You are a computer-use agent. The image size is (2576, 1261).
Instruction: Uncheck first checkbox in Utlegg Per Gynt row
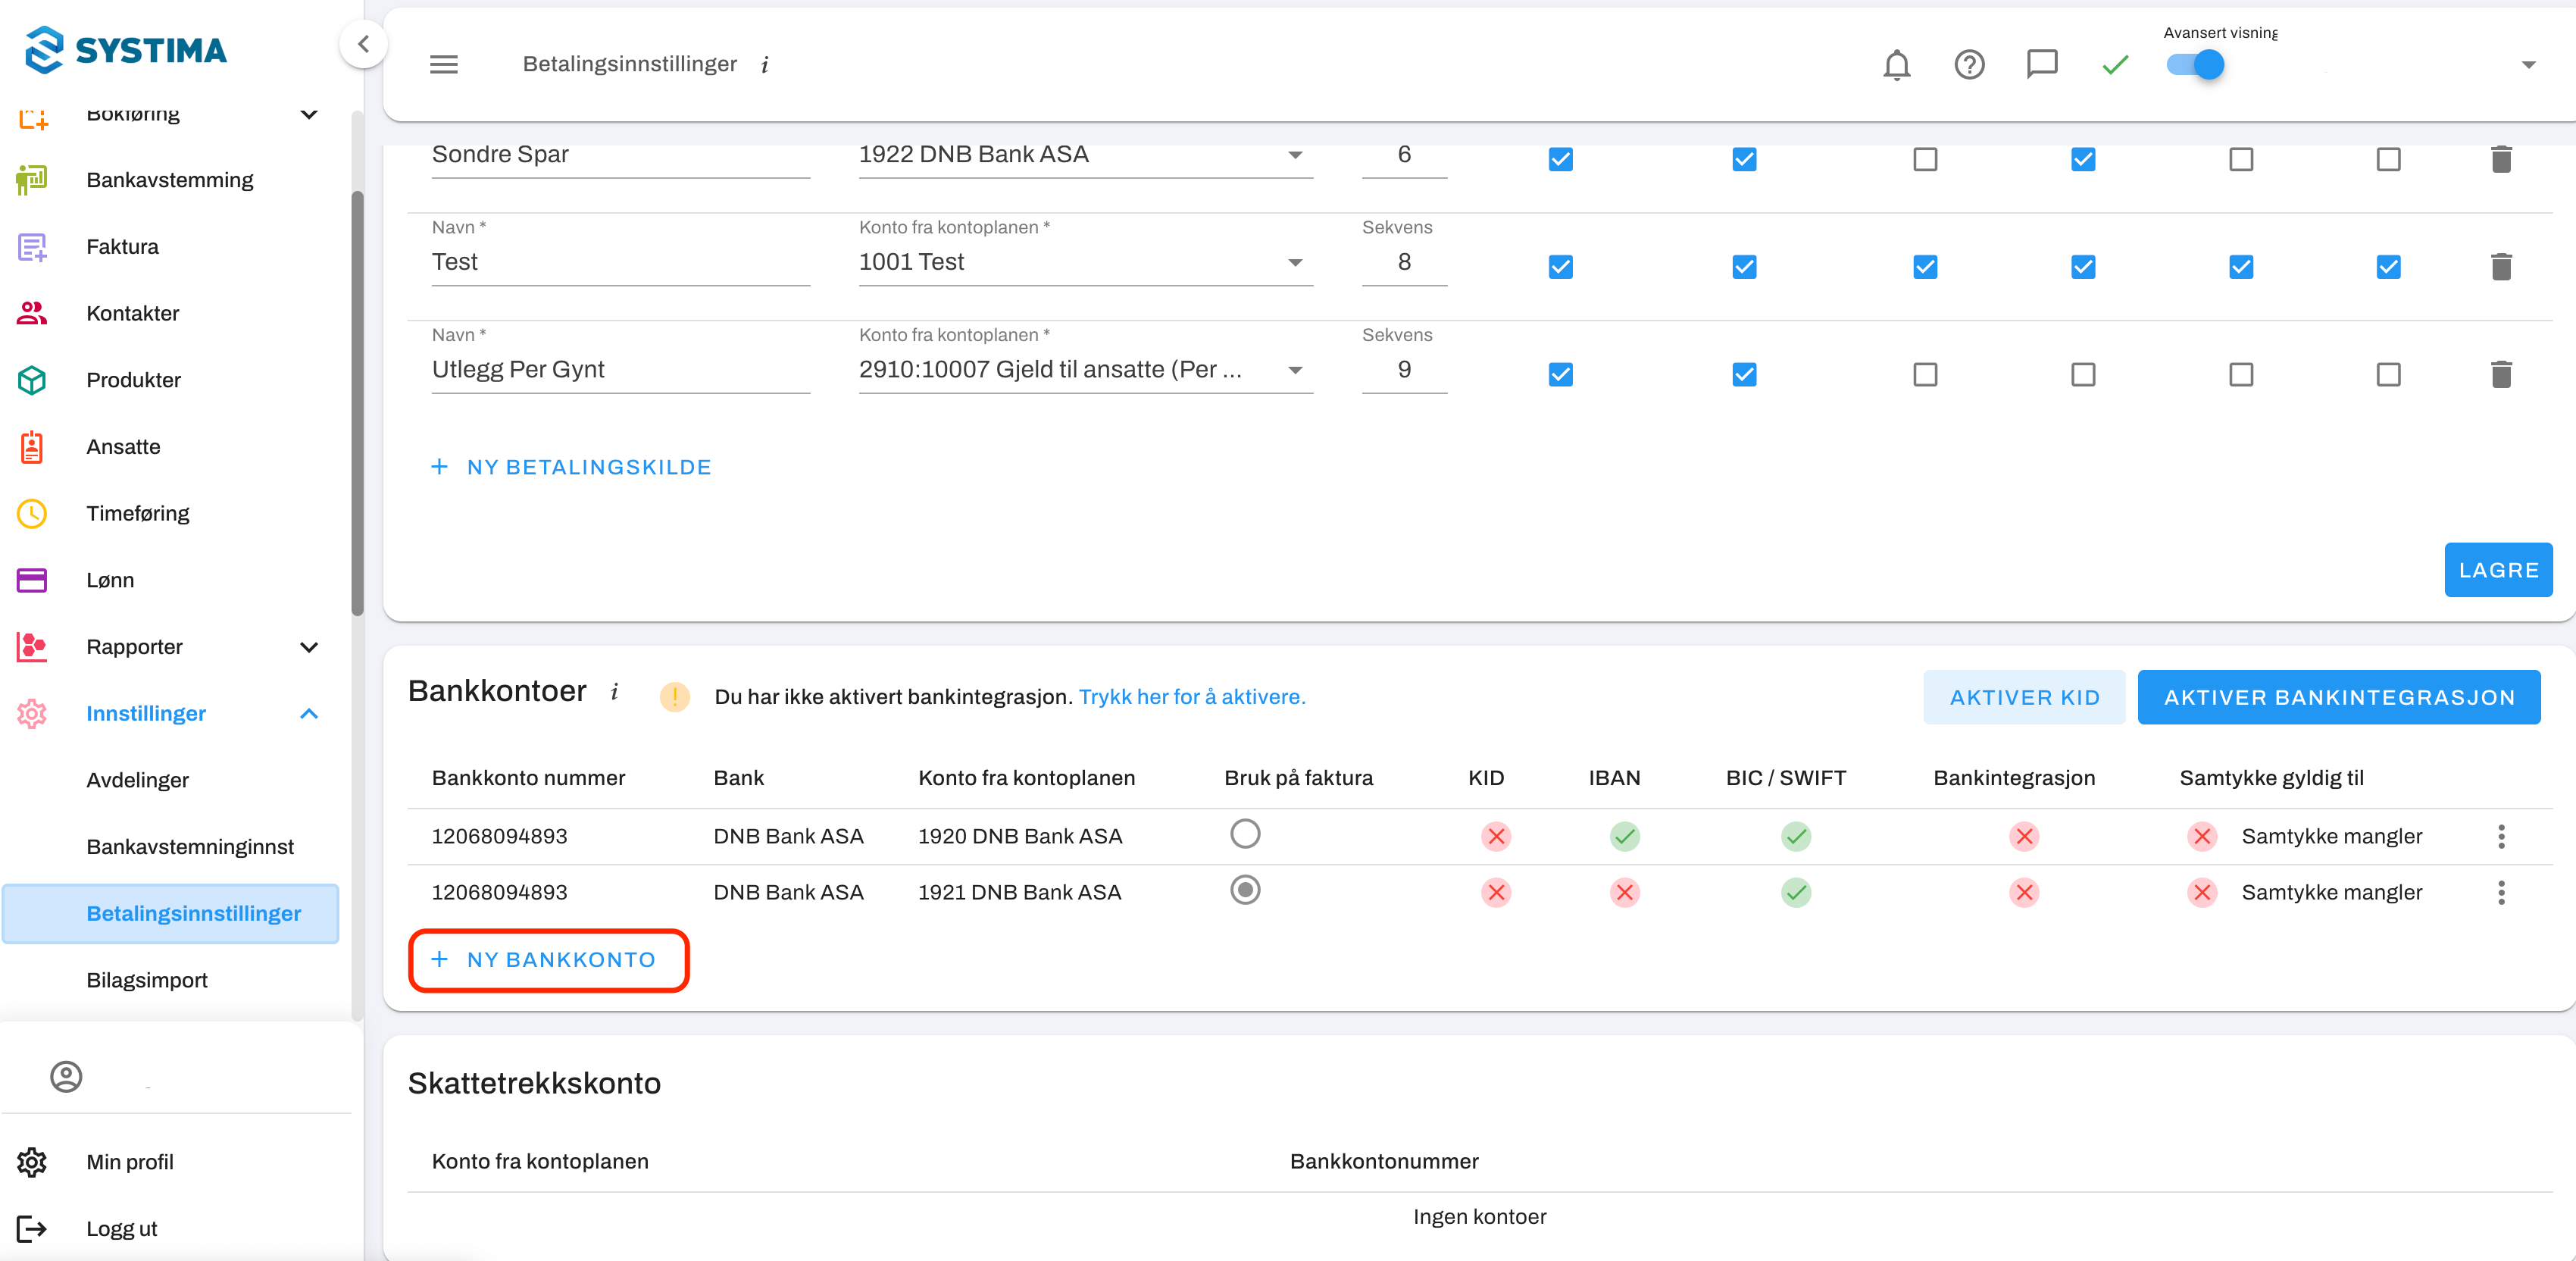point(1560,374)
